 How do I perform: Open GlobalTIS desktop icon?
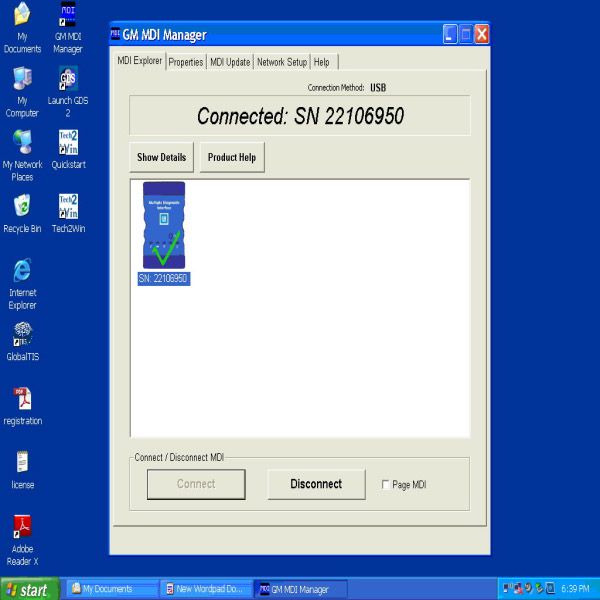[x=22, y=335]
